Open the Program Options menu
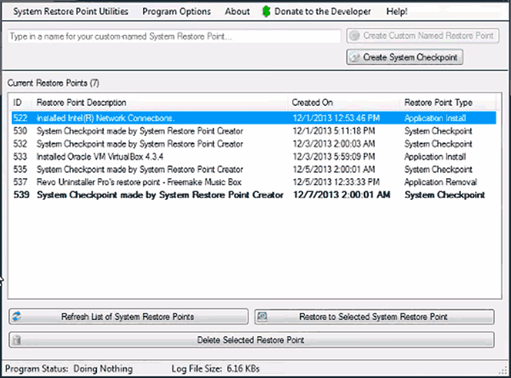Image resolution: width=511 pixels, height=378 pixels. (x=177, y=11)
